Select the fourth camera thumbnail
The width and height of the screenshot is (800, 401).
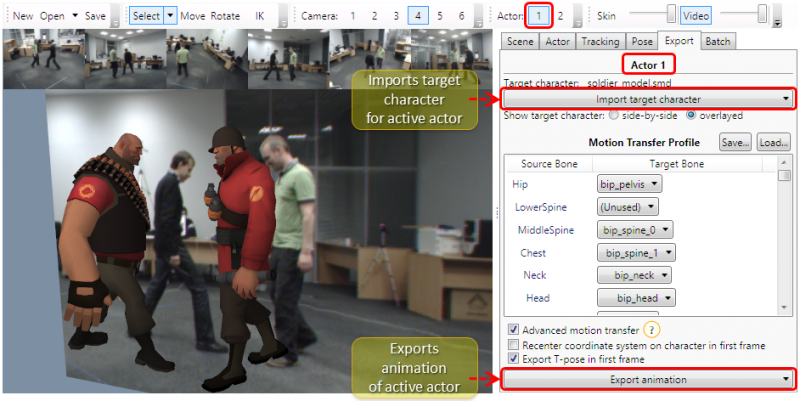click(x=289, y=59)
